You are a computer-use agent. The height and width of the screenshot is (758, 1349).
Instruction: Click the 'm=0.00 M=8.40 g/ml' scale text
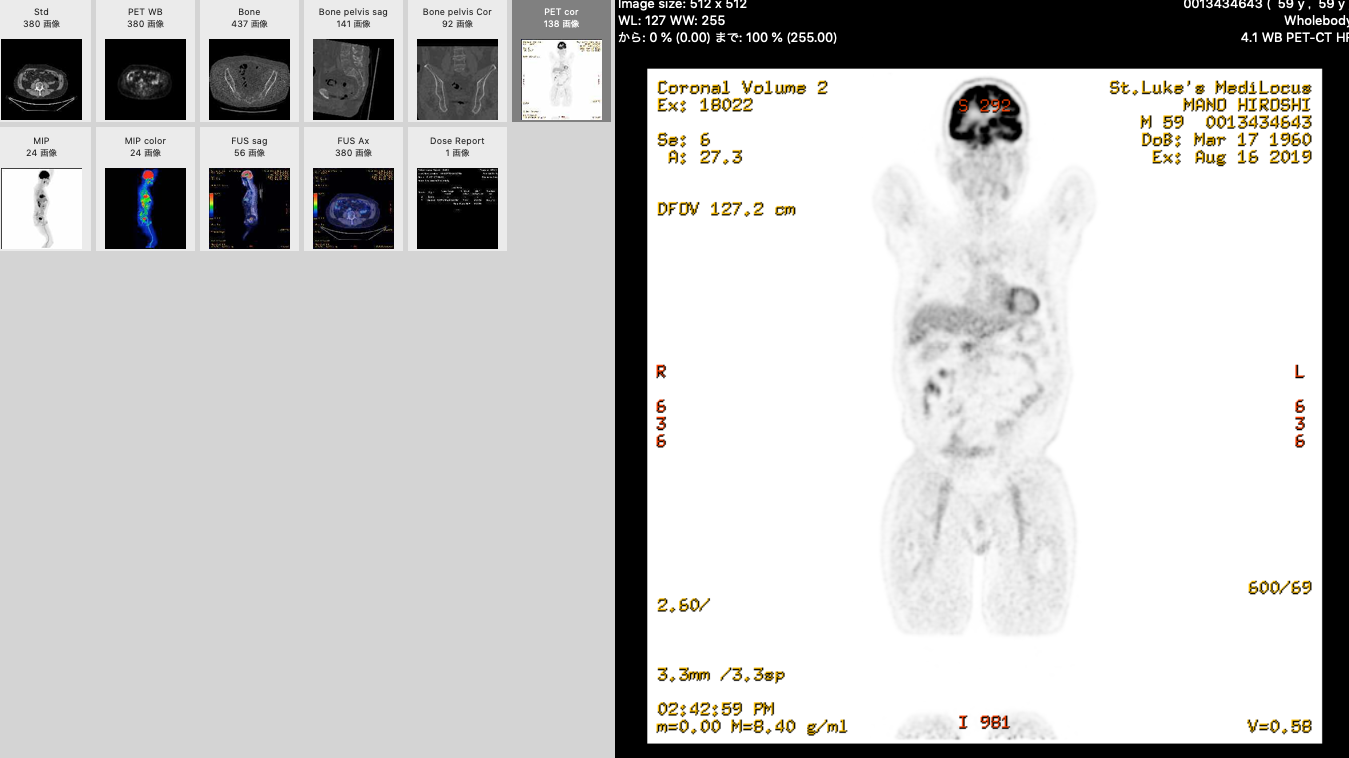point(752,727)
